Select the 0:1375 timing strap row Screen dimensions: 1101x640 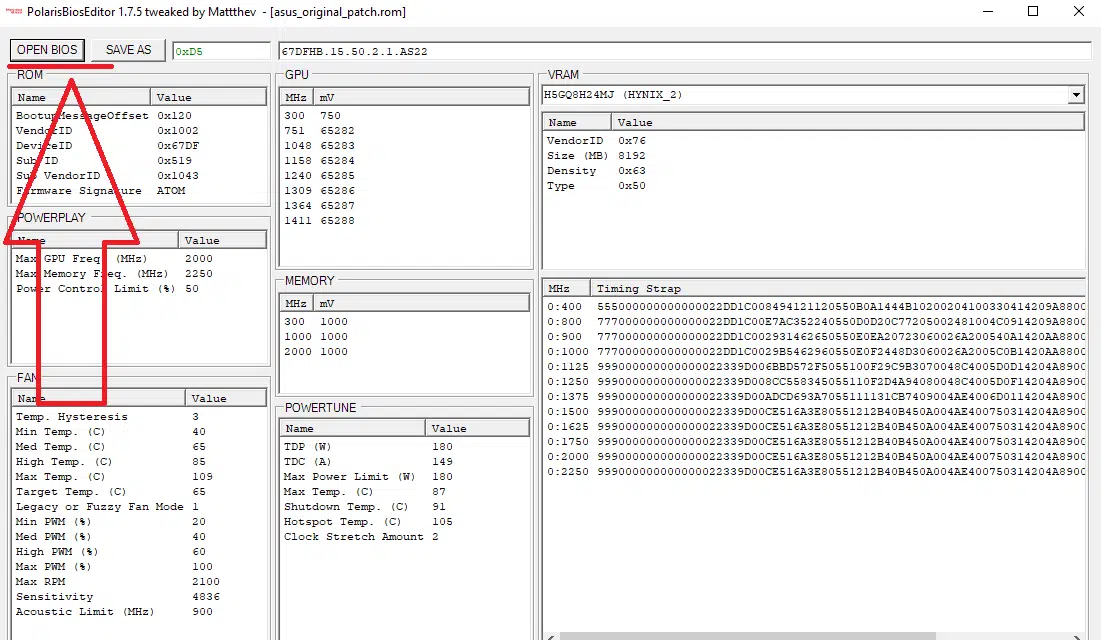tap(815, 397)
